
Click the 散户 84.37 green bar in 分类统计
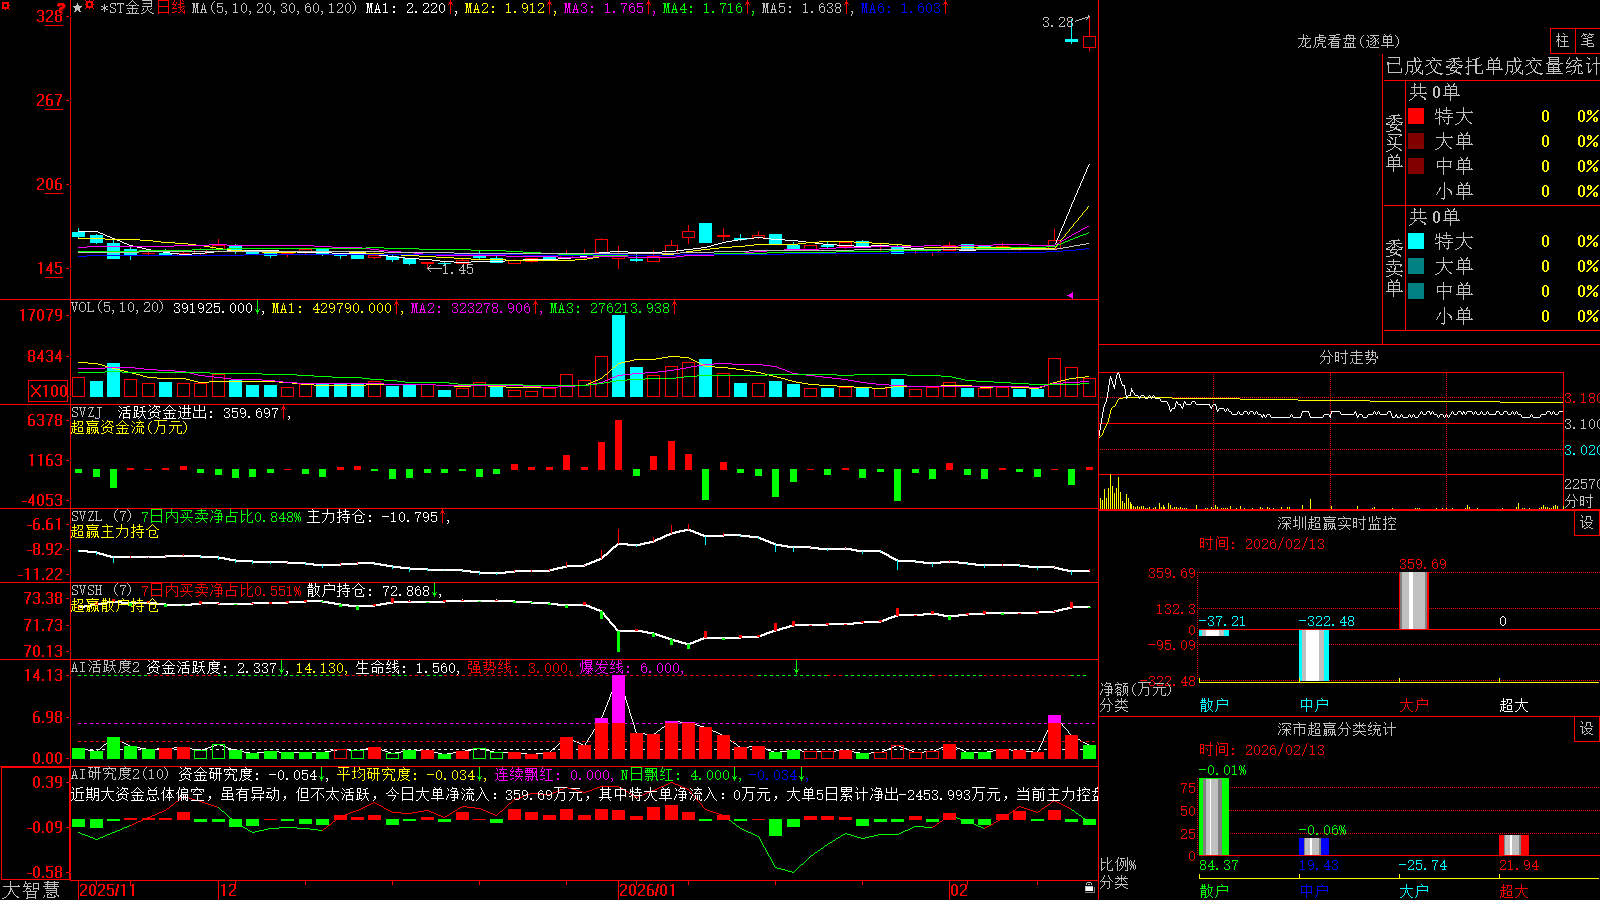pos(1213,817)
